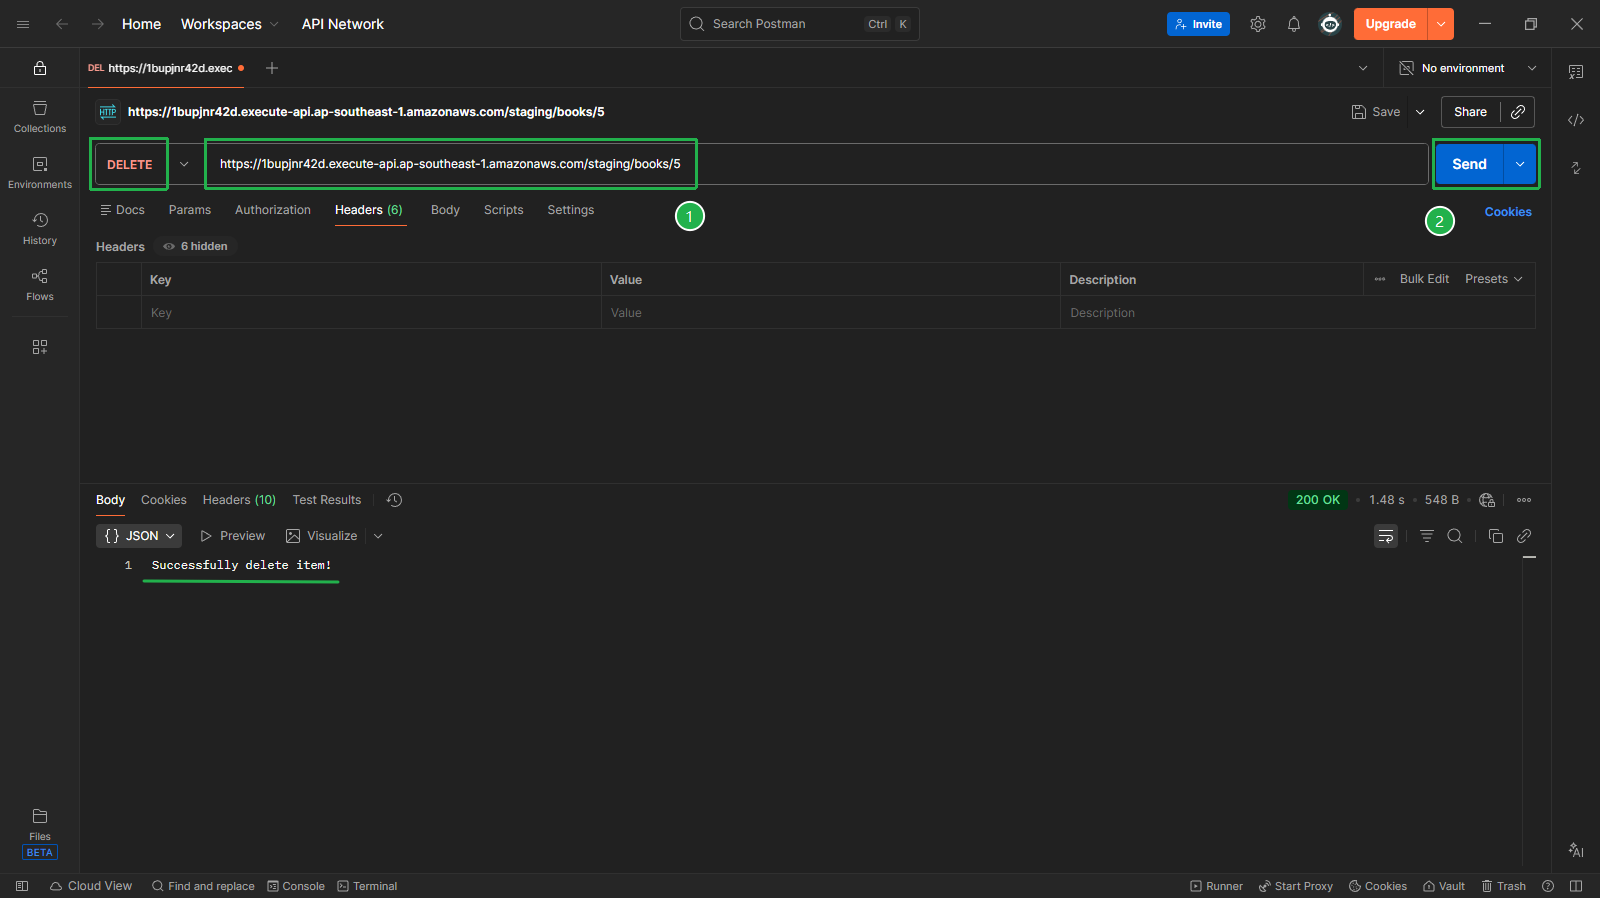
Task: Click the Invite button
Action: coord(1198,24)
